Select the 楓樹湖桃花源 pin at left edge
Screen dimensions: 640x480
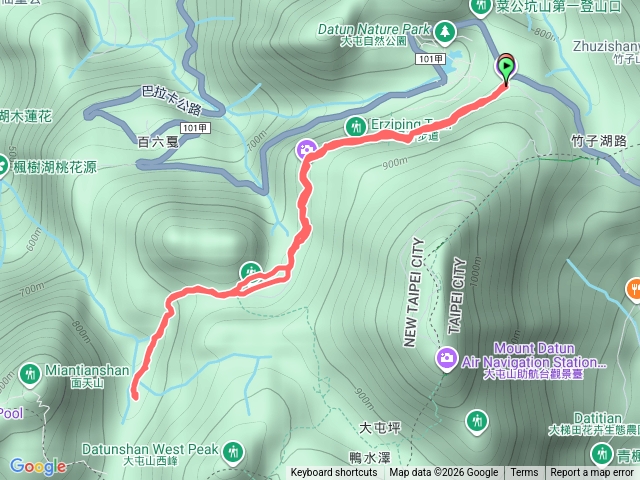[2, 167]
